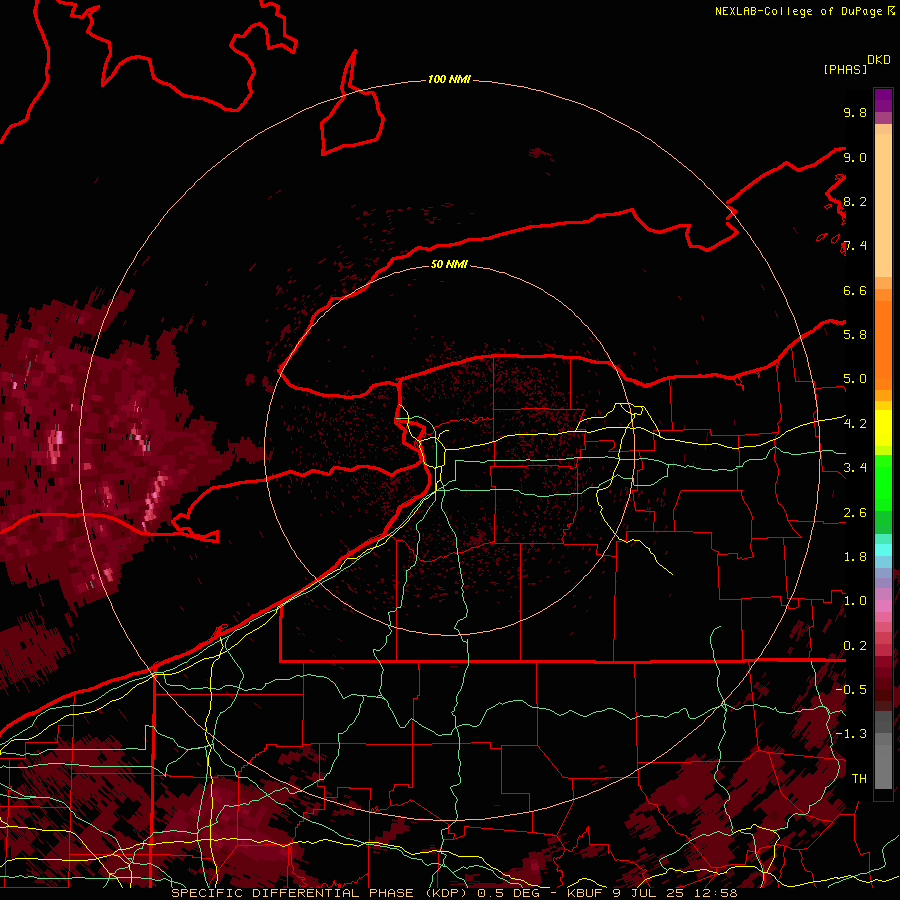The height and width of the screenshot is (900, 900).
Task: Click the 4.2 legend tick label
Action: pyautogui.click(x=855, y=424)
